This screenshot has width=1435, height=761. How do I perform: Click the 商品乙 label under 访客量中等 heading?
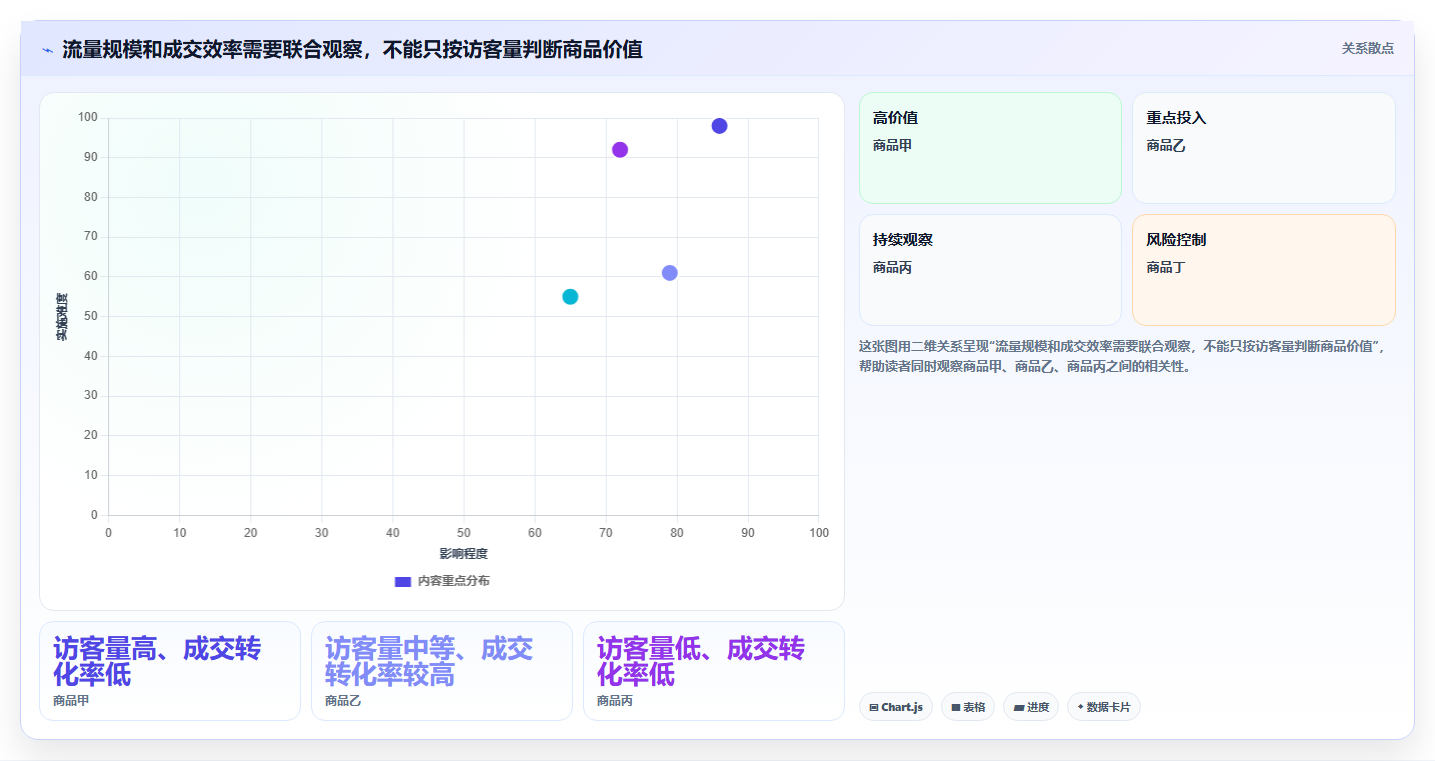pos(343,701)
